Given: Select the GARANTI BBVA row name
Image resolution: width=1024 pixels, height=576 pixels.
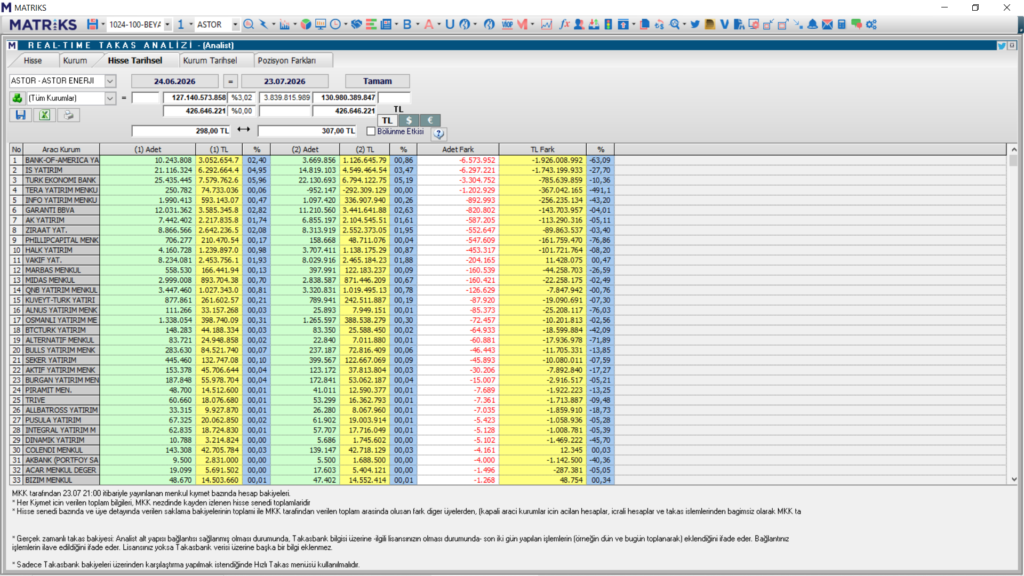Looking at the screenshot, I should point(61,210).
